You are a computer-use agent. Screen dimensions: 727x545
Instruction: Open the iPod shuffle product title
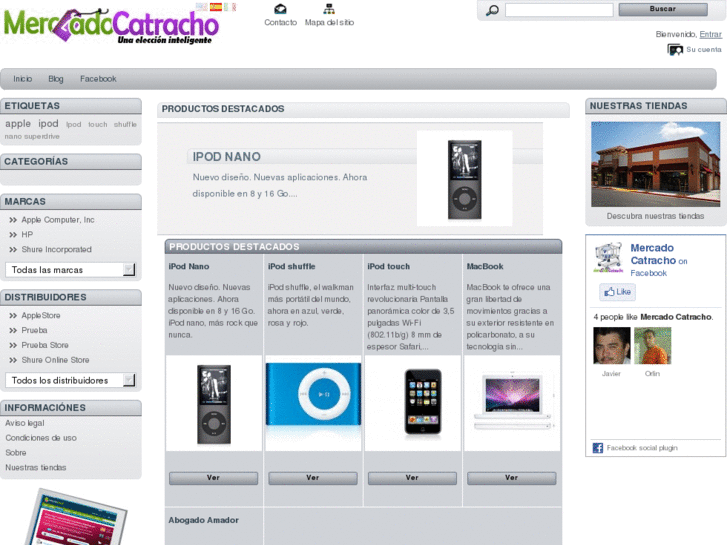tap(291, 267)
